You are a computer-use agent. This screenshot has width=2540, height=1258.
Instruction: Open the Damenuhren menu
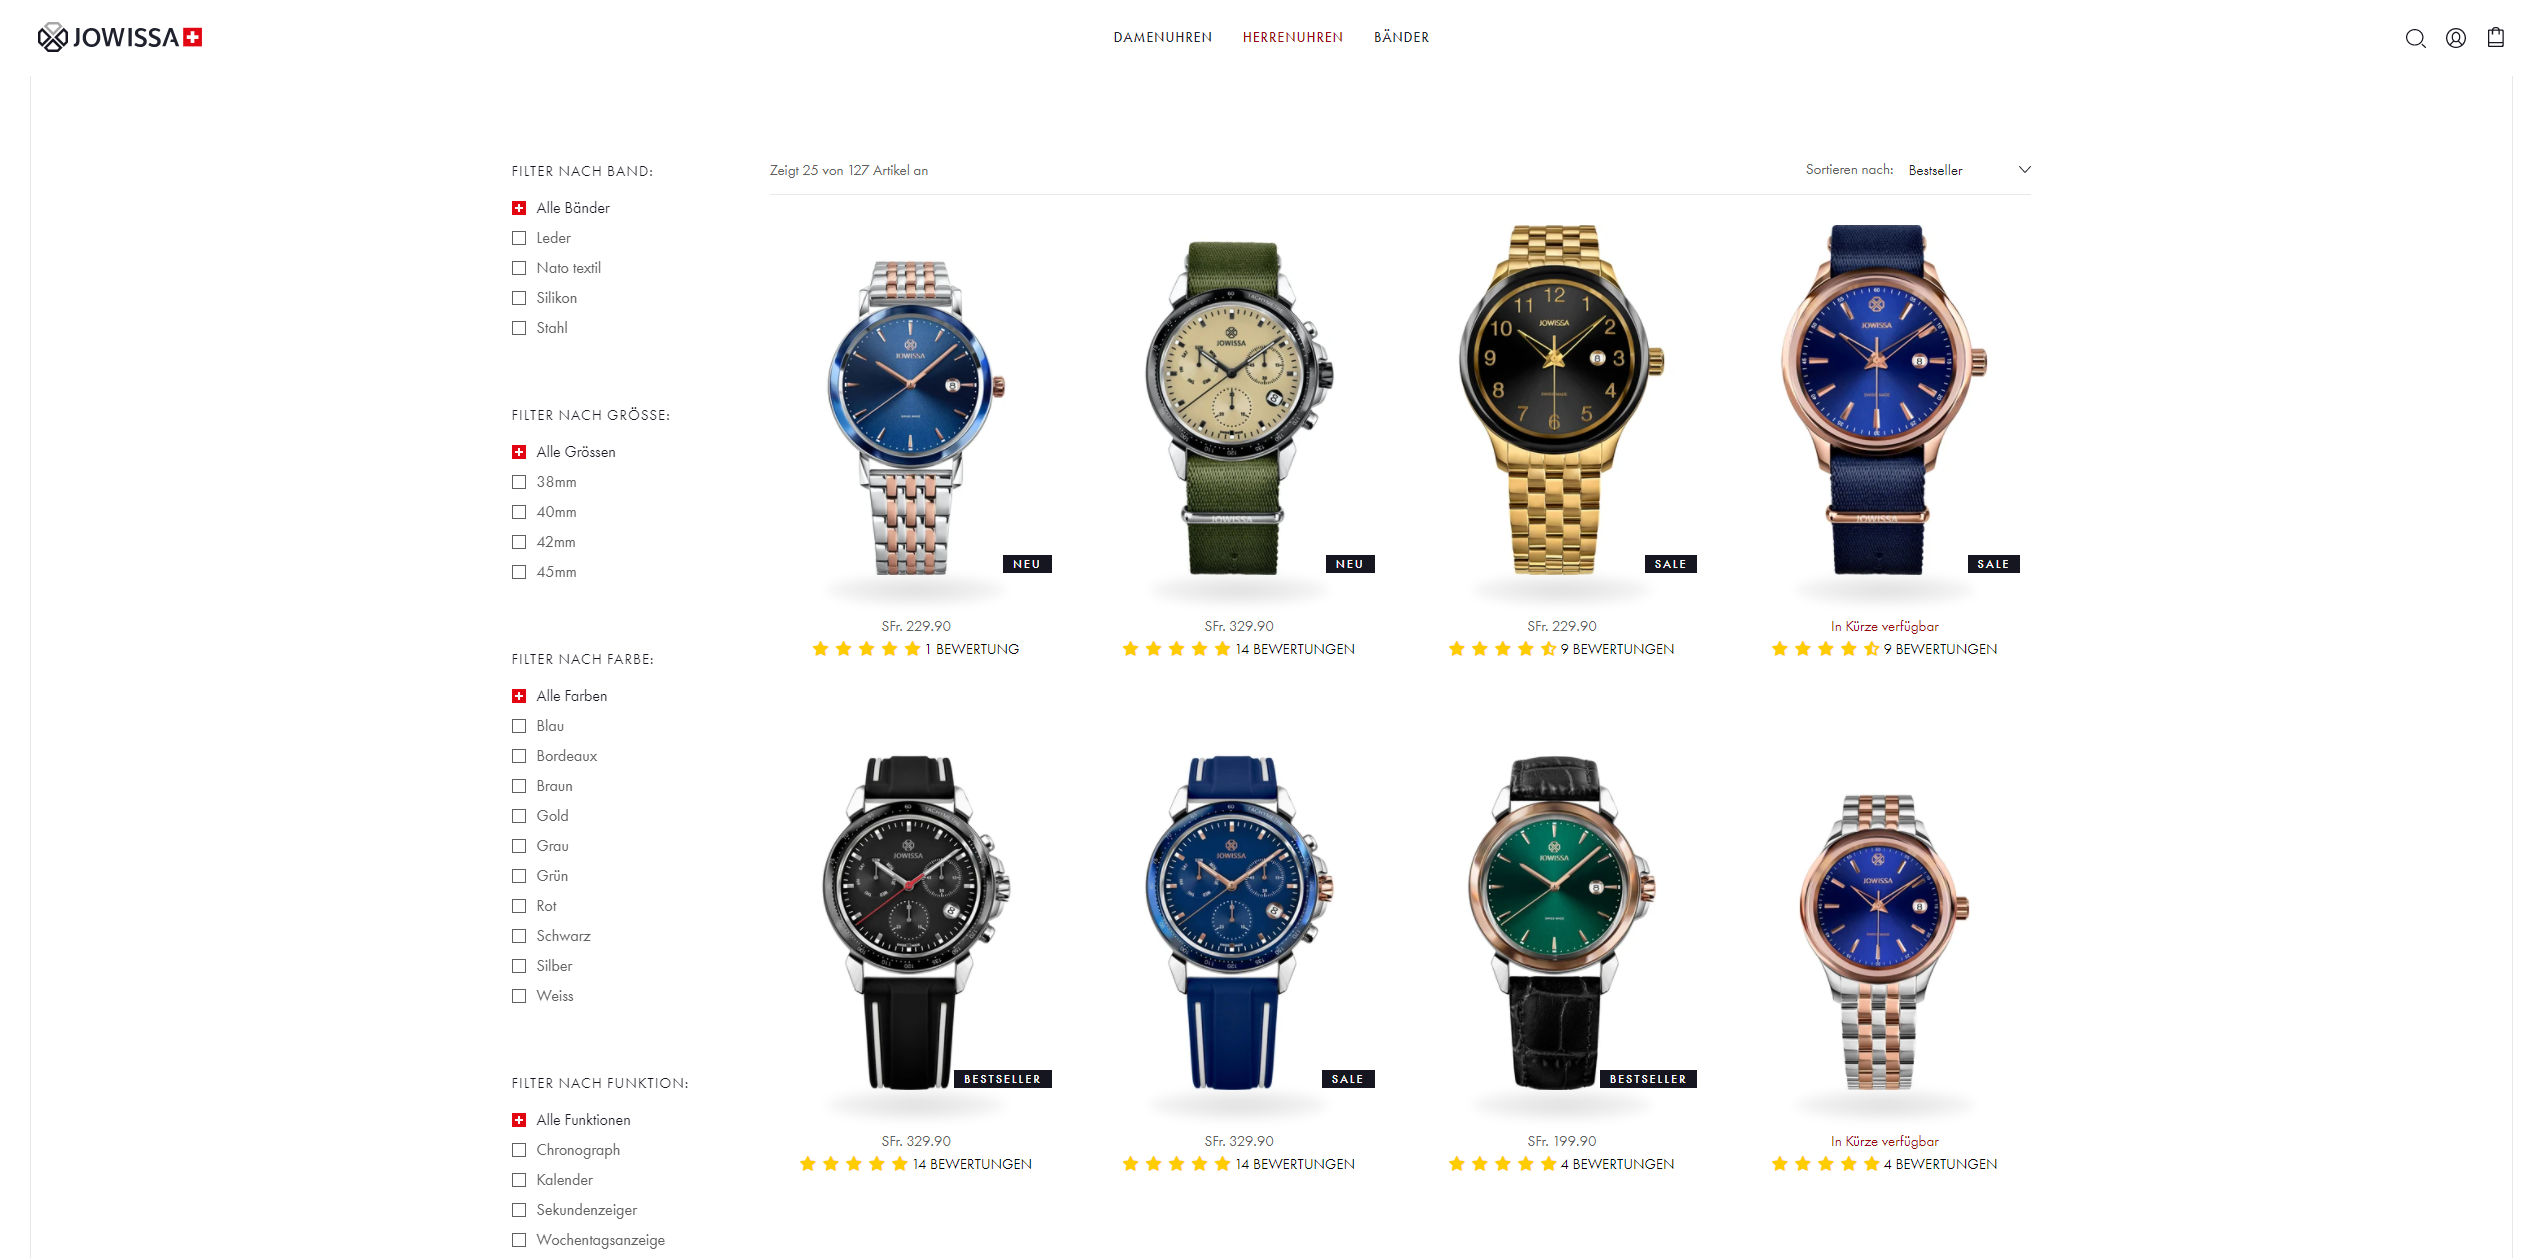click(x=1163, y=37)
